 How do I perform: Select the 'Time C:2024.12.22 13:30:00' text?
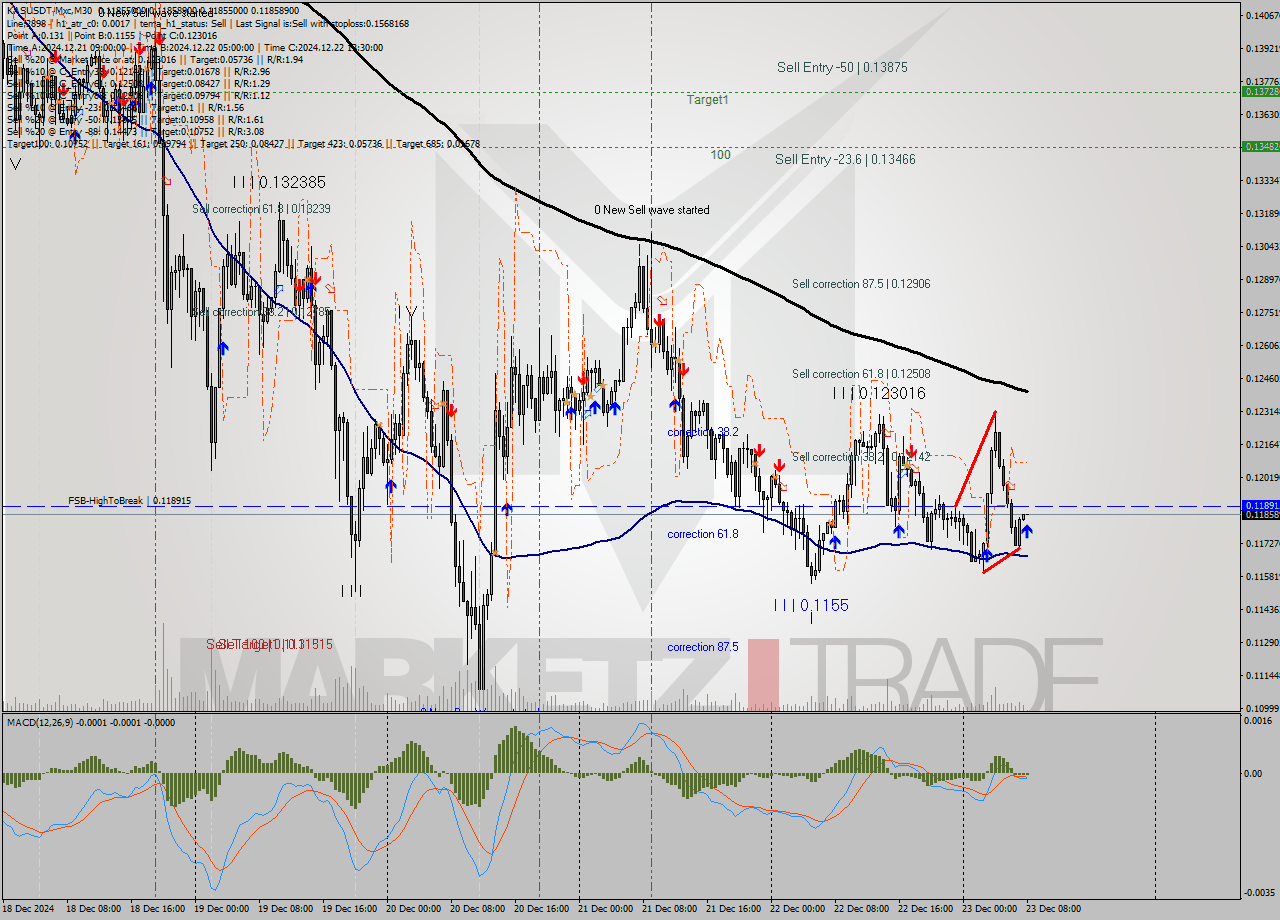click(323, 47)
